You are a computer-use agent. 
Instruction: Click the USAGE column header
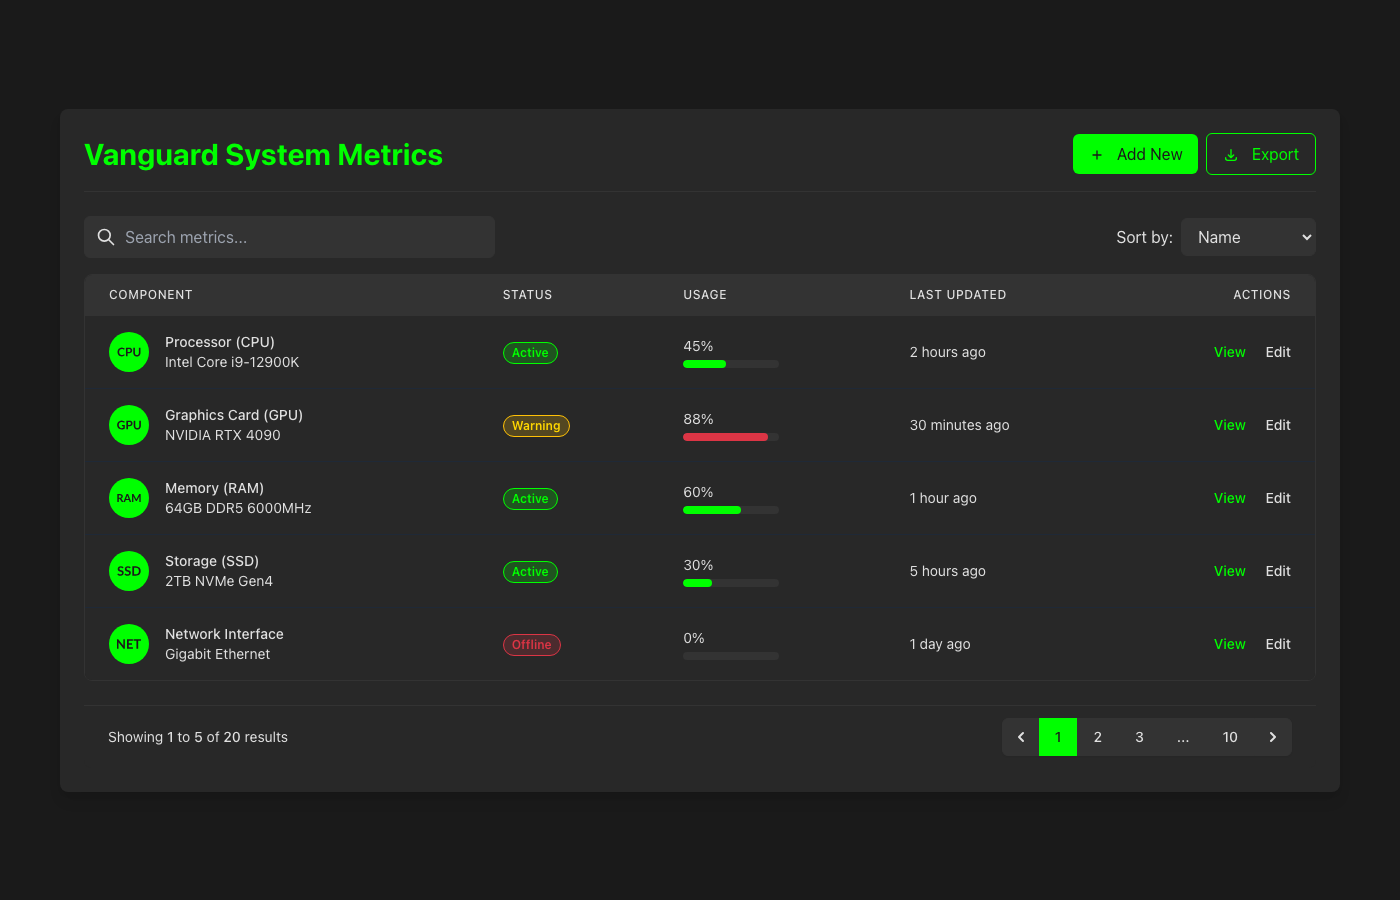(x=705, y=294)
